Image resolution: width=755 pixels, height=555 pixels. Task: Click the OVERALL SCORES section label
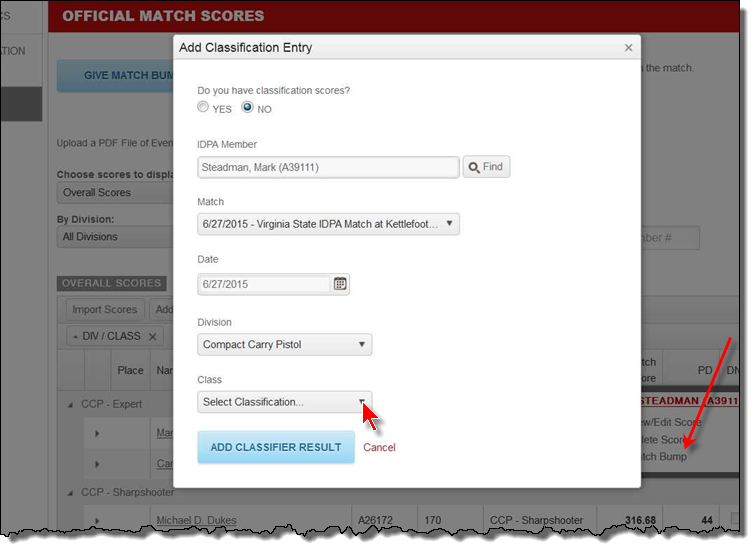(x=111, y=283)
